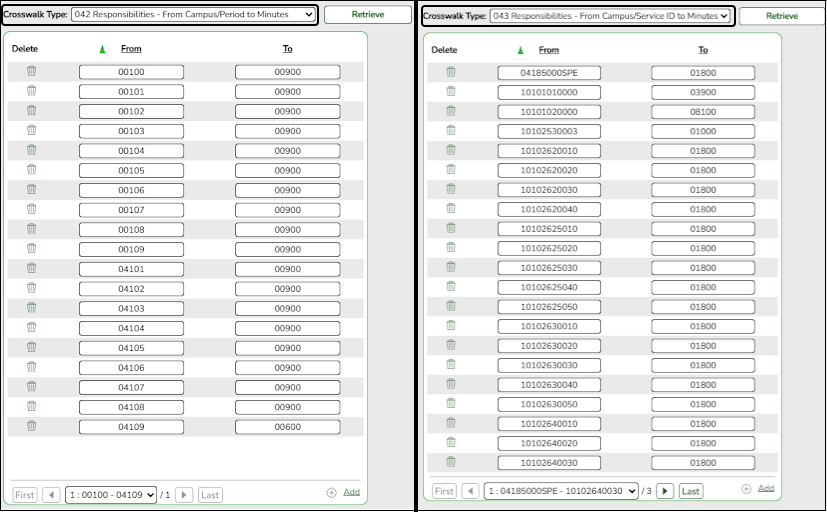The width and height of the screenshot is (827, 512).
Task: Click the previous page arrow in 042 panel
Action: (51, 495)
